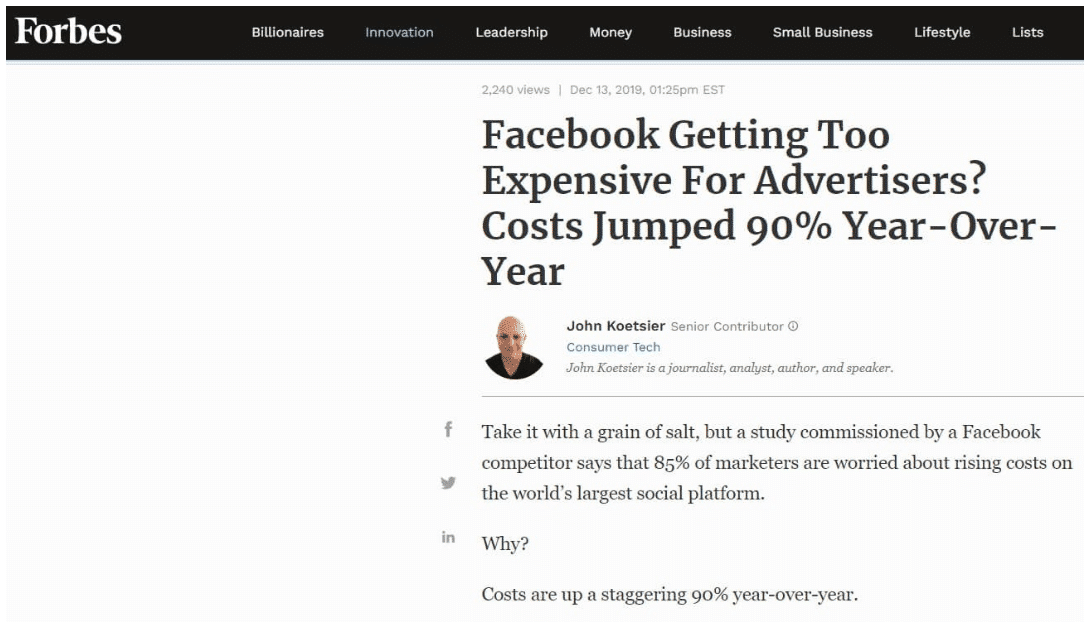Share article via LinkedIn icon
1092x632 pixels.
pyautogui.click(x=448, y=537)
